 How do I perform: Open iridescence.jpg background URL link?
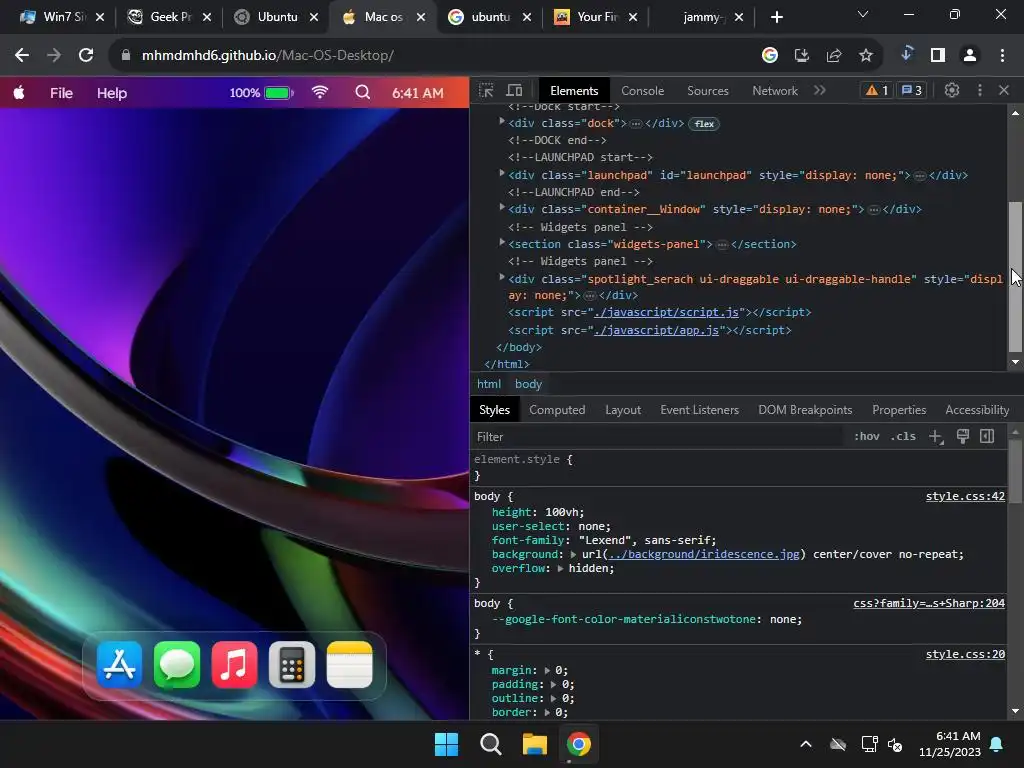pyautogui.click(x=703, y=554)
